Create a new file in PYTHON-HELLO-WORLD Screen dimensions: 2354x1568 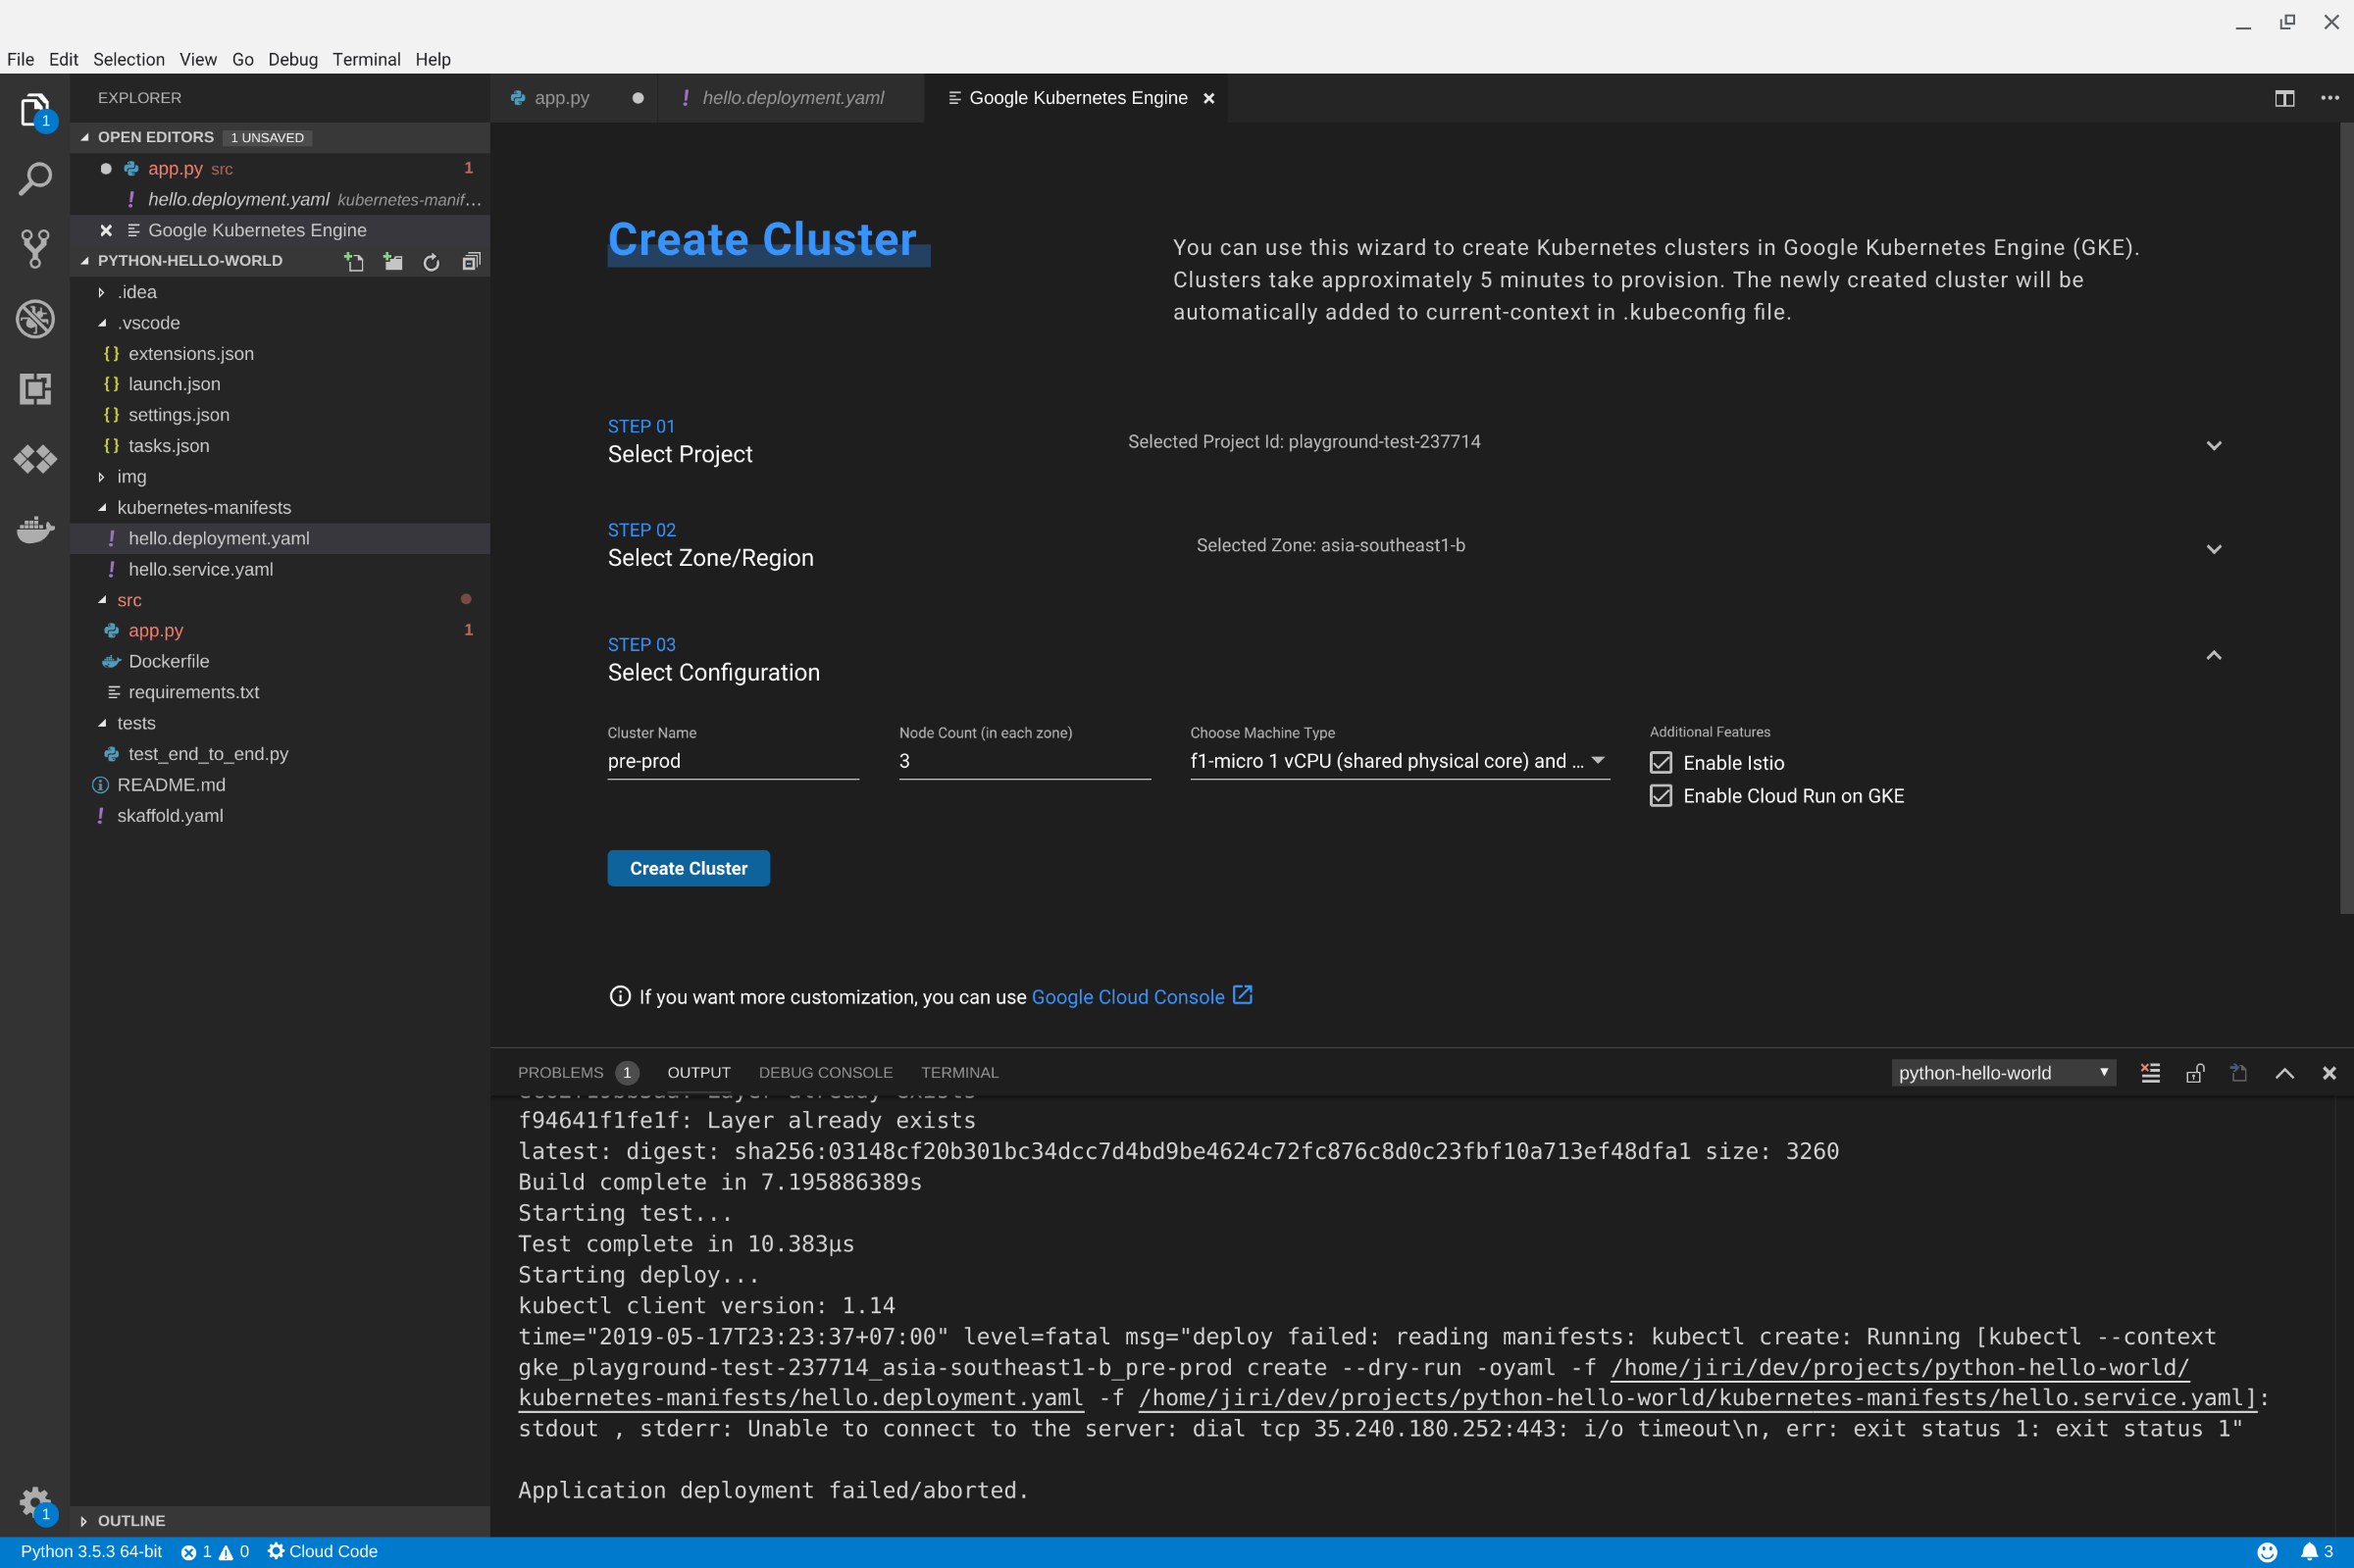pos(354,262)
